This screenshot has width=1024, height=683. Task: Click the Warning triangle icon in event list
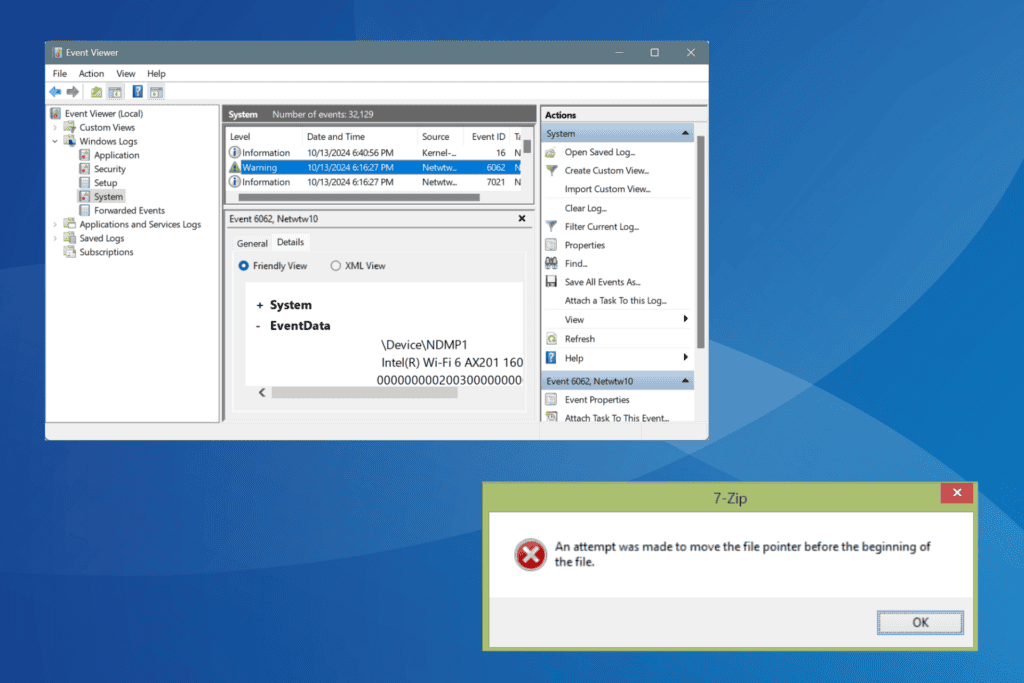[234, 167]
